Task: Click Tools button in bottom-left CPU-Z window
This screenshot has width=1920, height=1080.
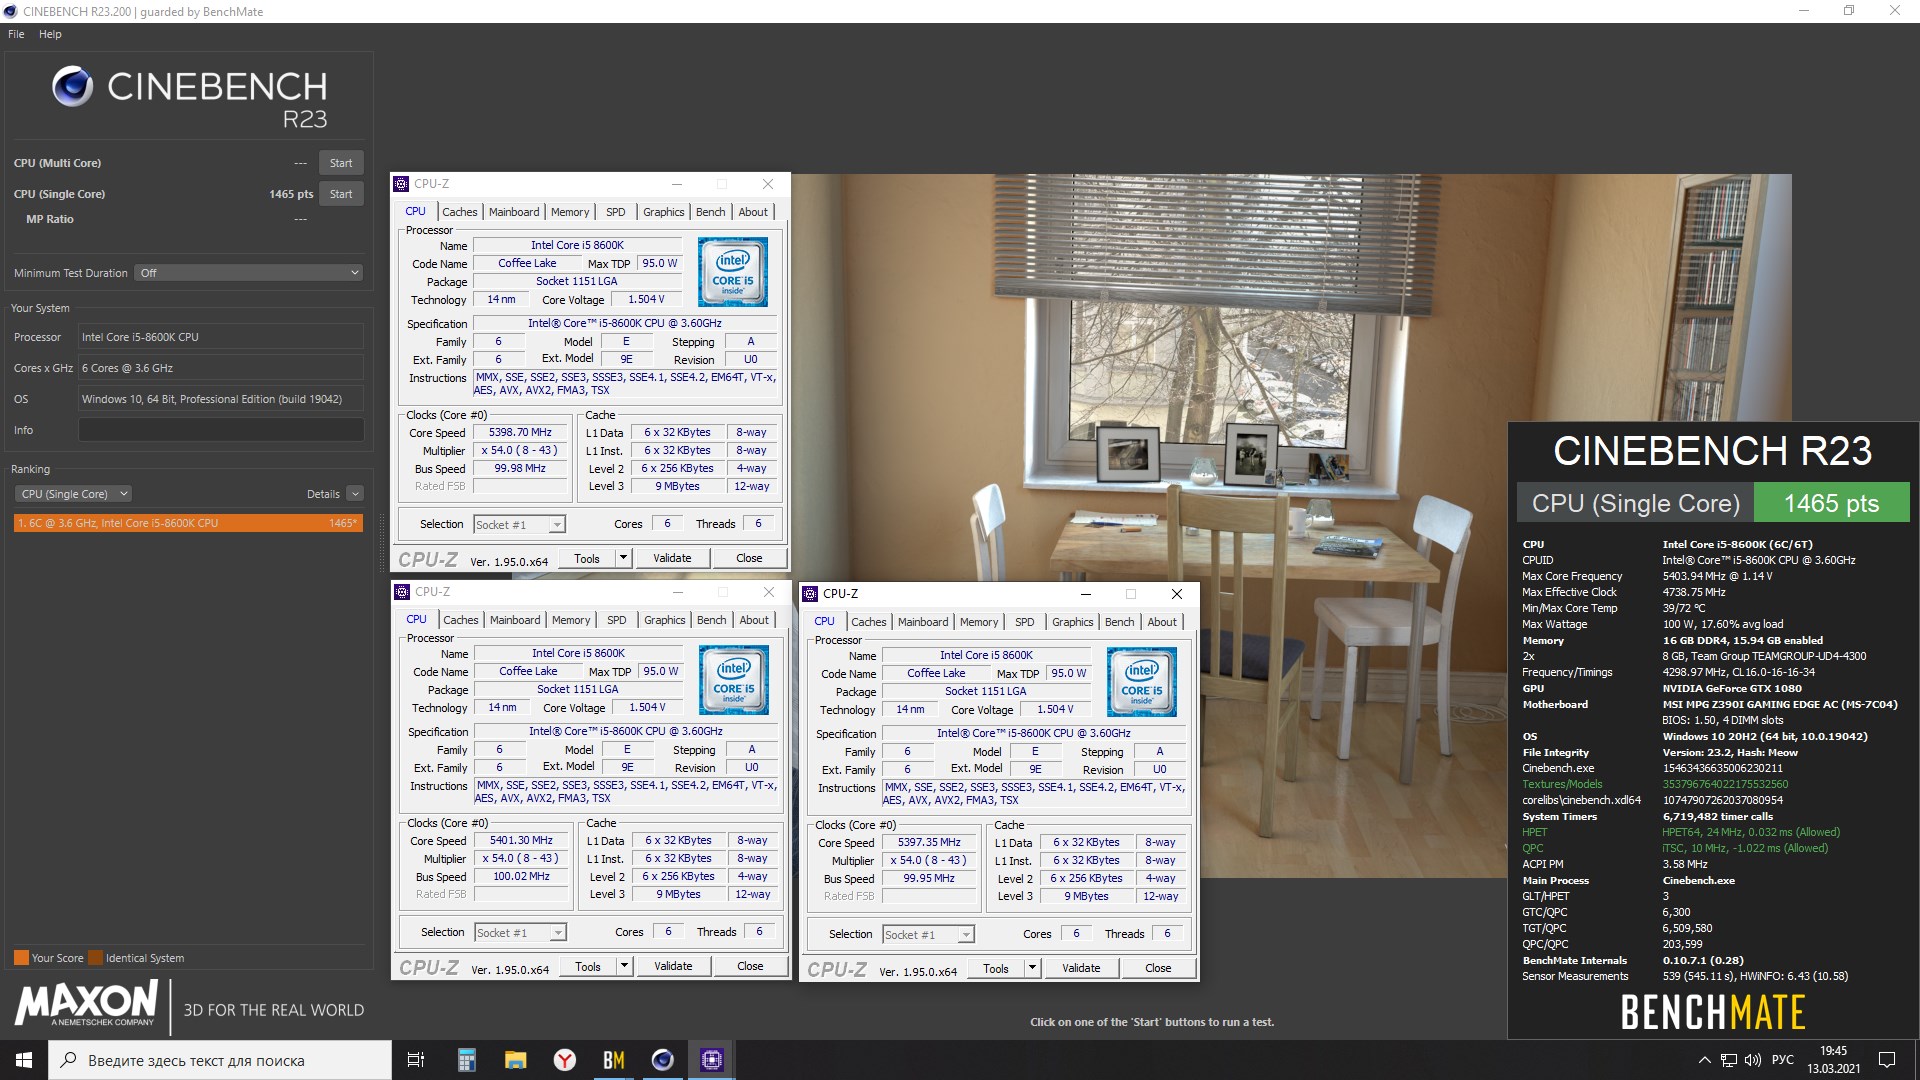Action: point(588,966)
